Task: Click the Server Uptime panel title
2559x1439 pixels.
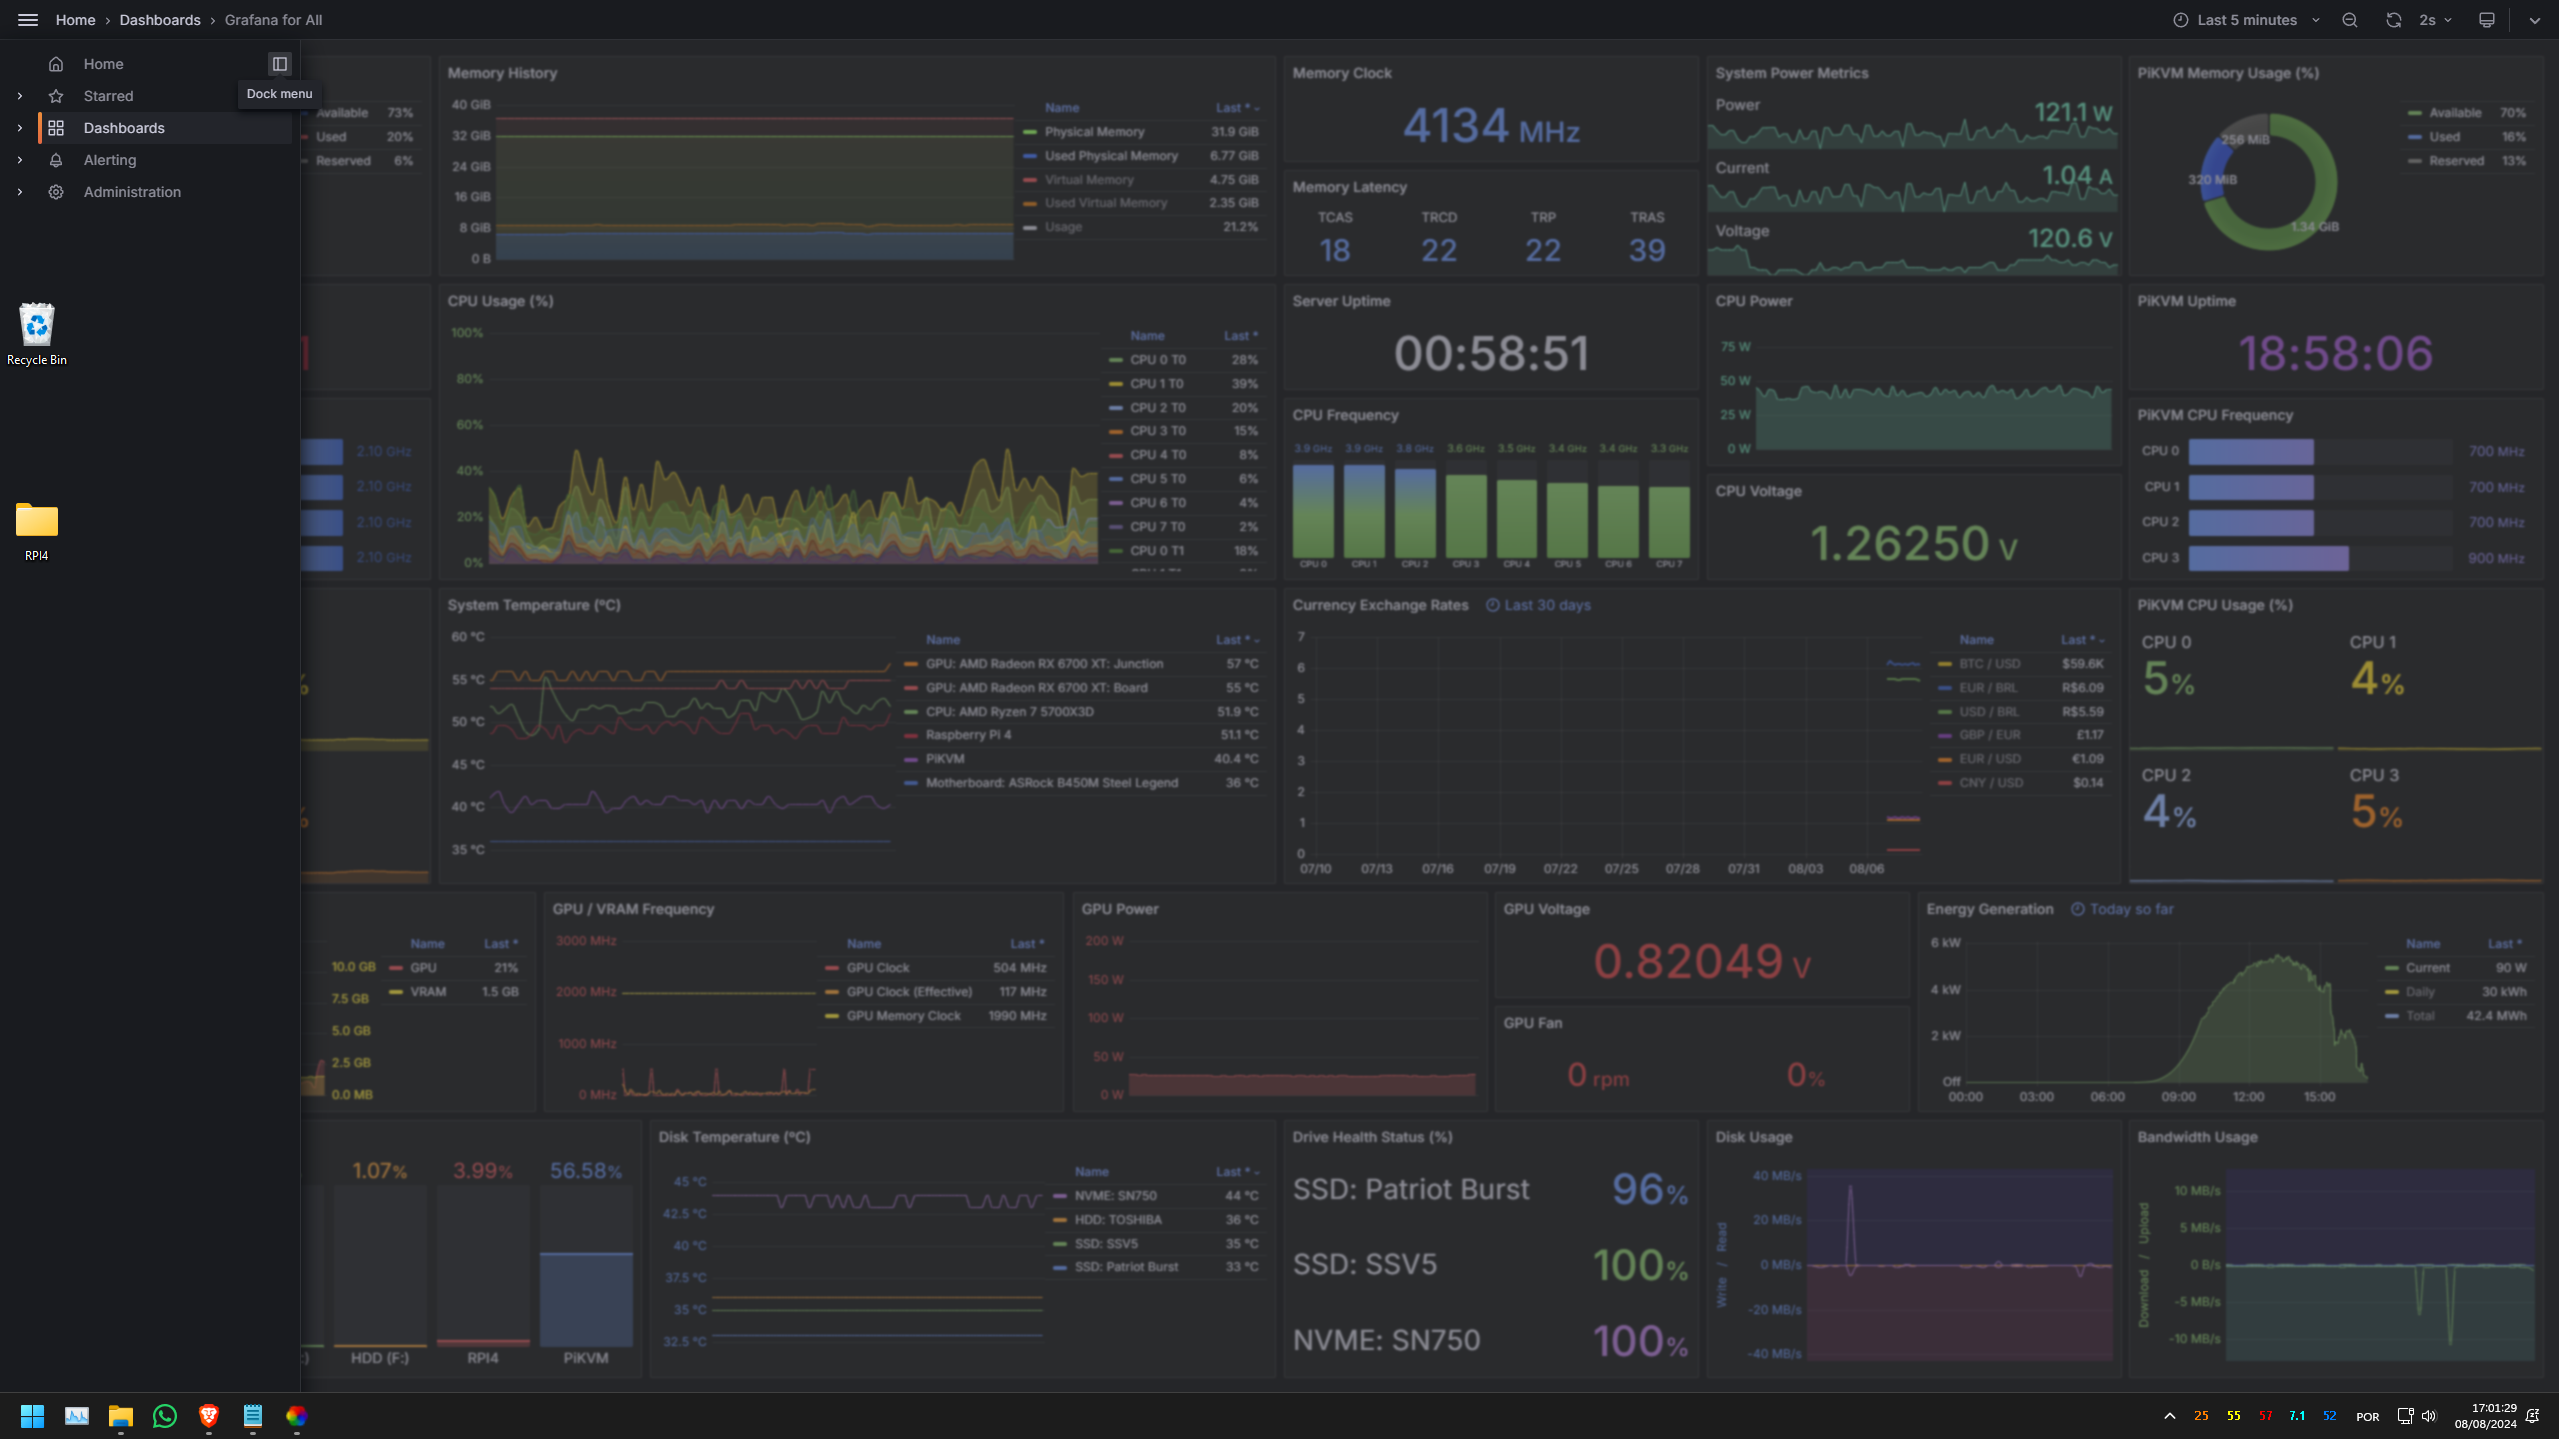Action: coord(1341,301)
